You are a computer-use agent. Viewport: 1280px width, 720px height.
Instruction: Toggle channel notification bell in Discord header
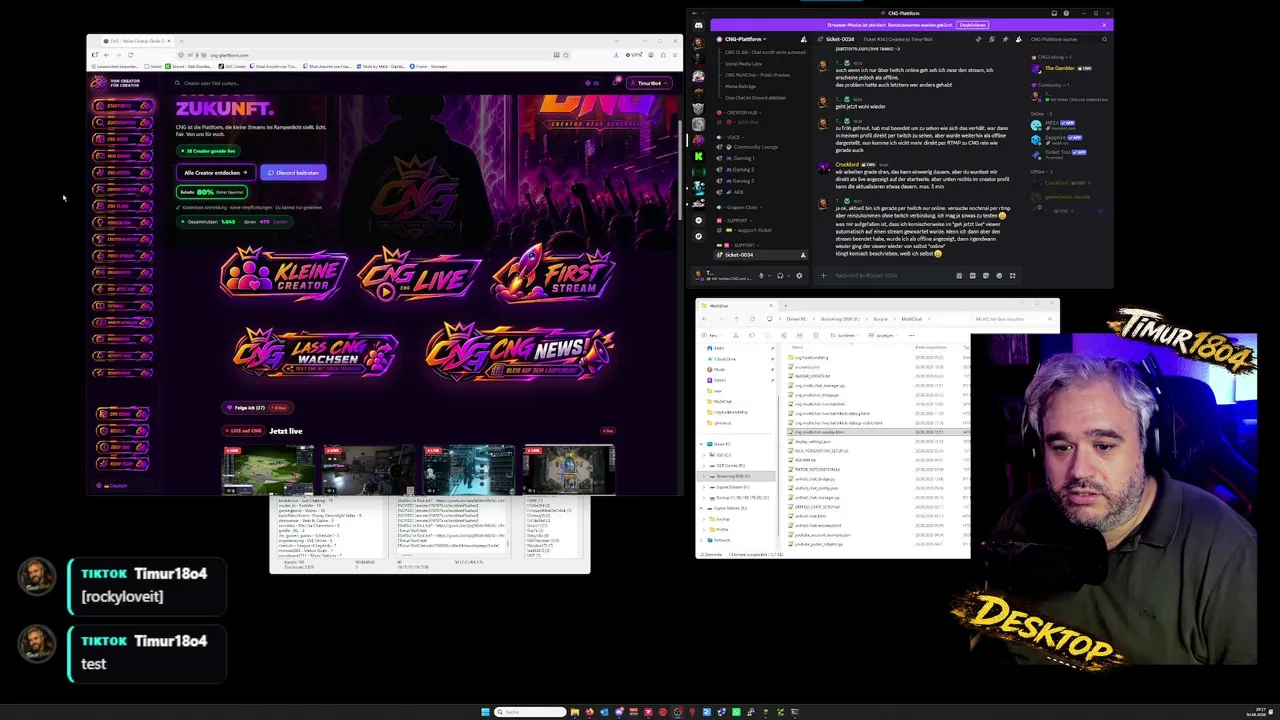pos(991,39)
